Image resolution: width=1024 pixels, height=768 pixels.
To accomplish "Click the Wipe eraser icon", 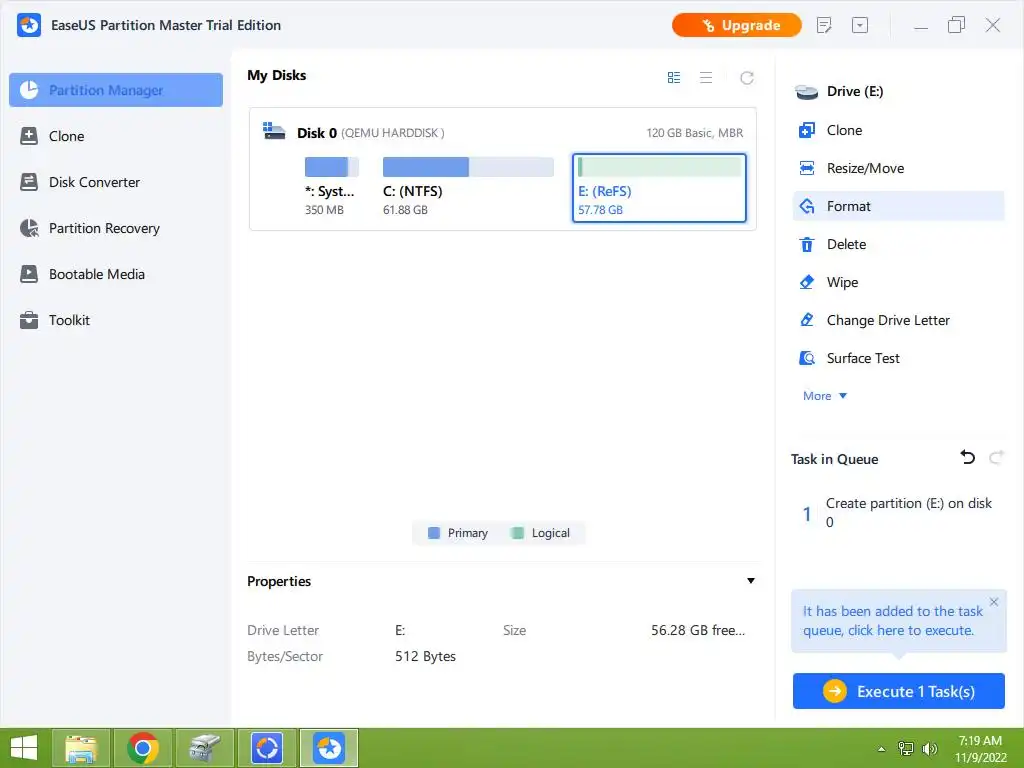I will (x=807, y=282).
